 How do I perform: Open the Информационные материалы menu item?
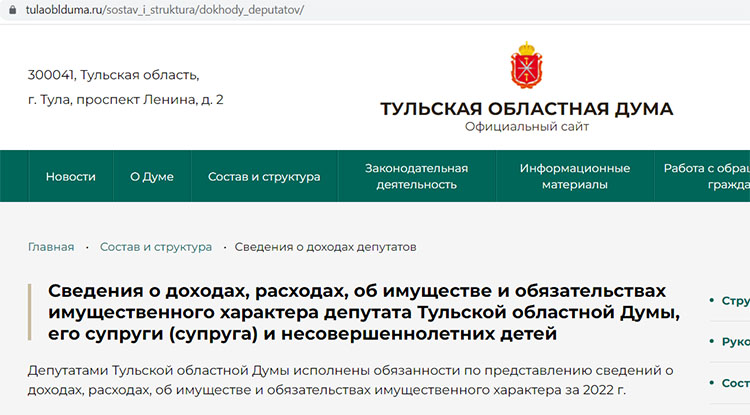[574, 177]
